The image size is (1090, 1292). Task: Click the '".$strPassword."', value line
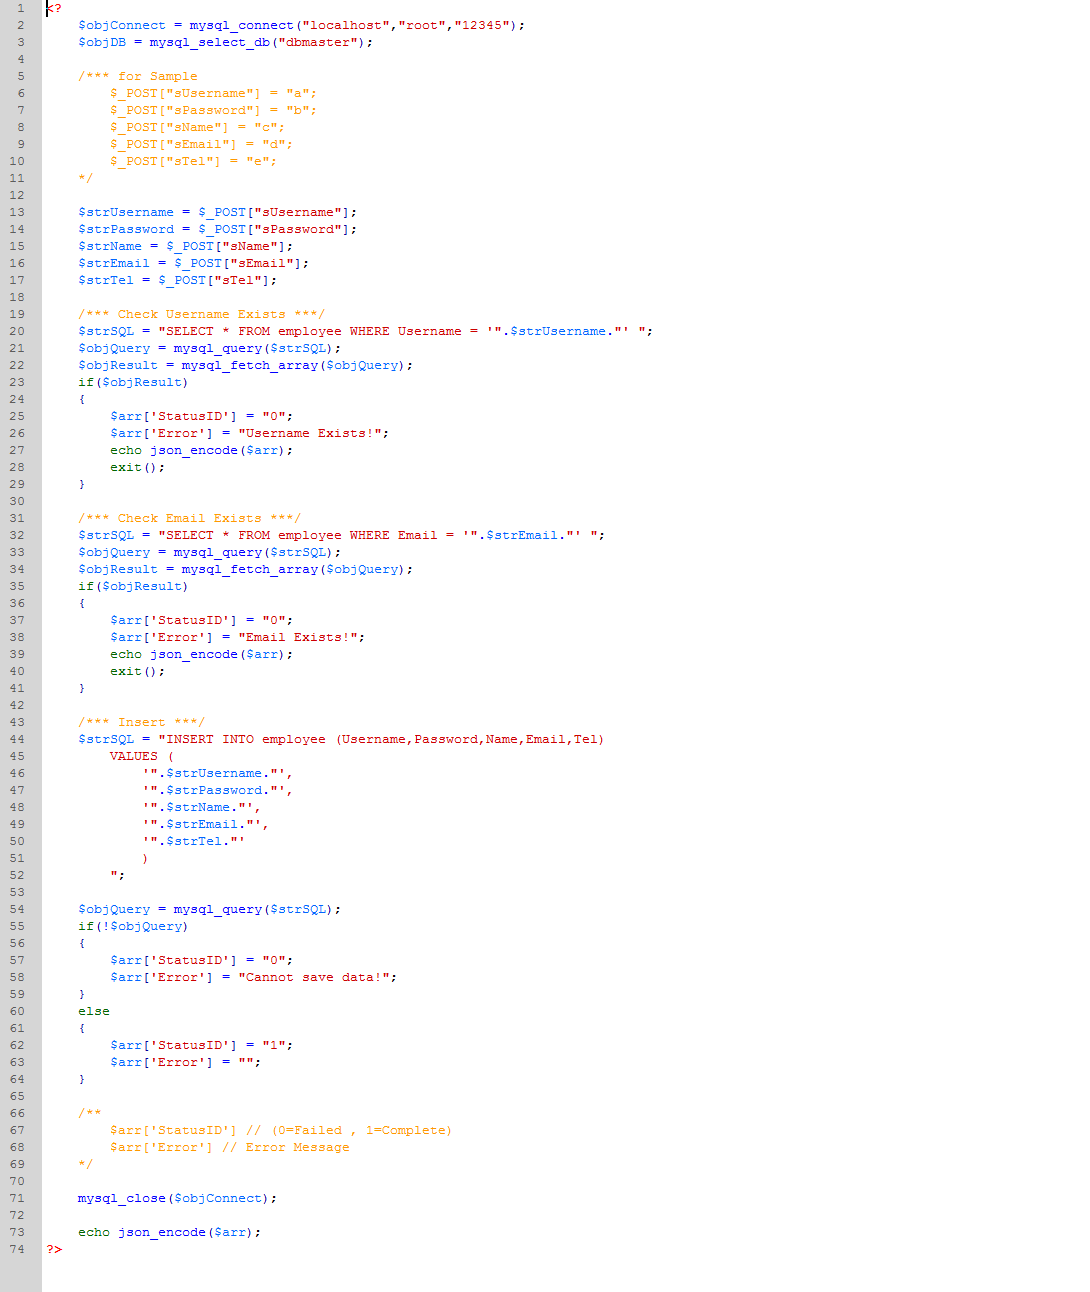(x=217, y=790)
